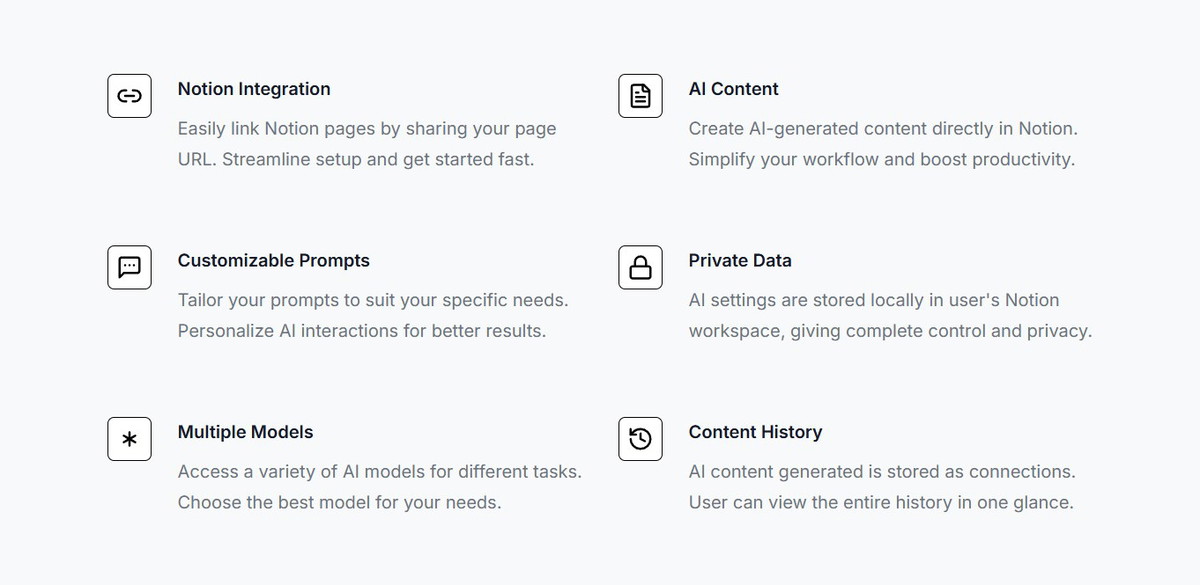This screenshot has width=1200, height=585.
Task: Click the AI Content document icon
Action: pos(640,96)
